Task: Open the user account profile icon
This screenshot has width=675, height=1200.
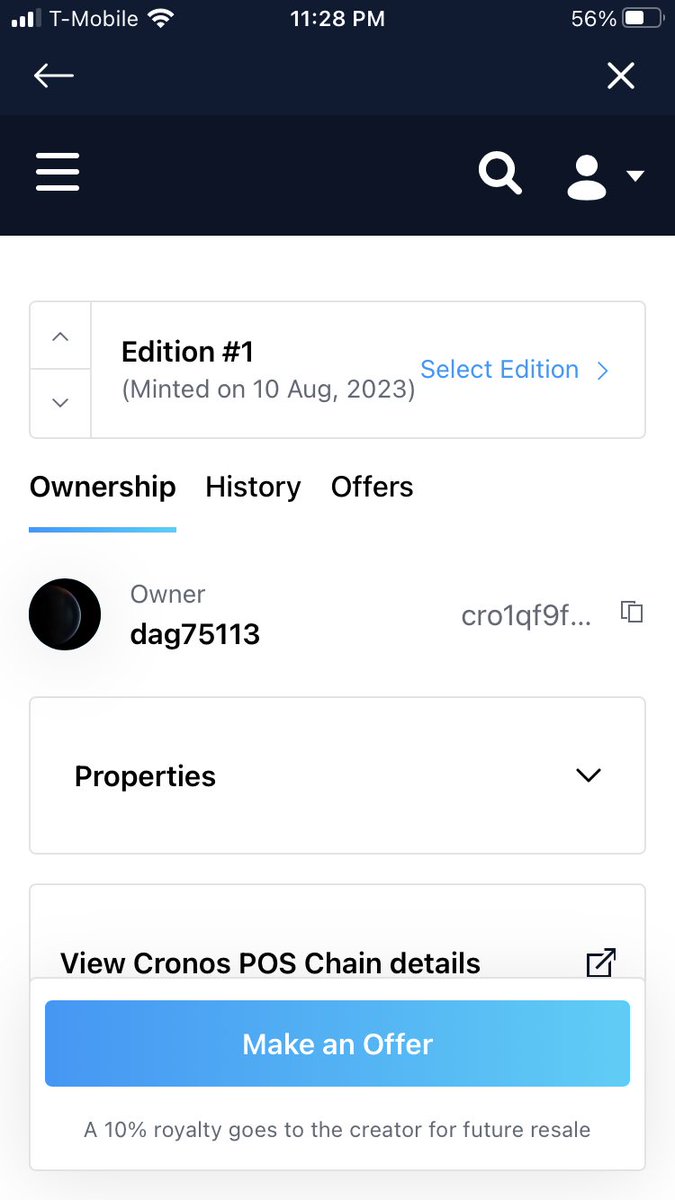Action: [x=587, y=176]
